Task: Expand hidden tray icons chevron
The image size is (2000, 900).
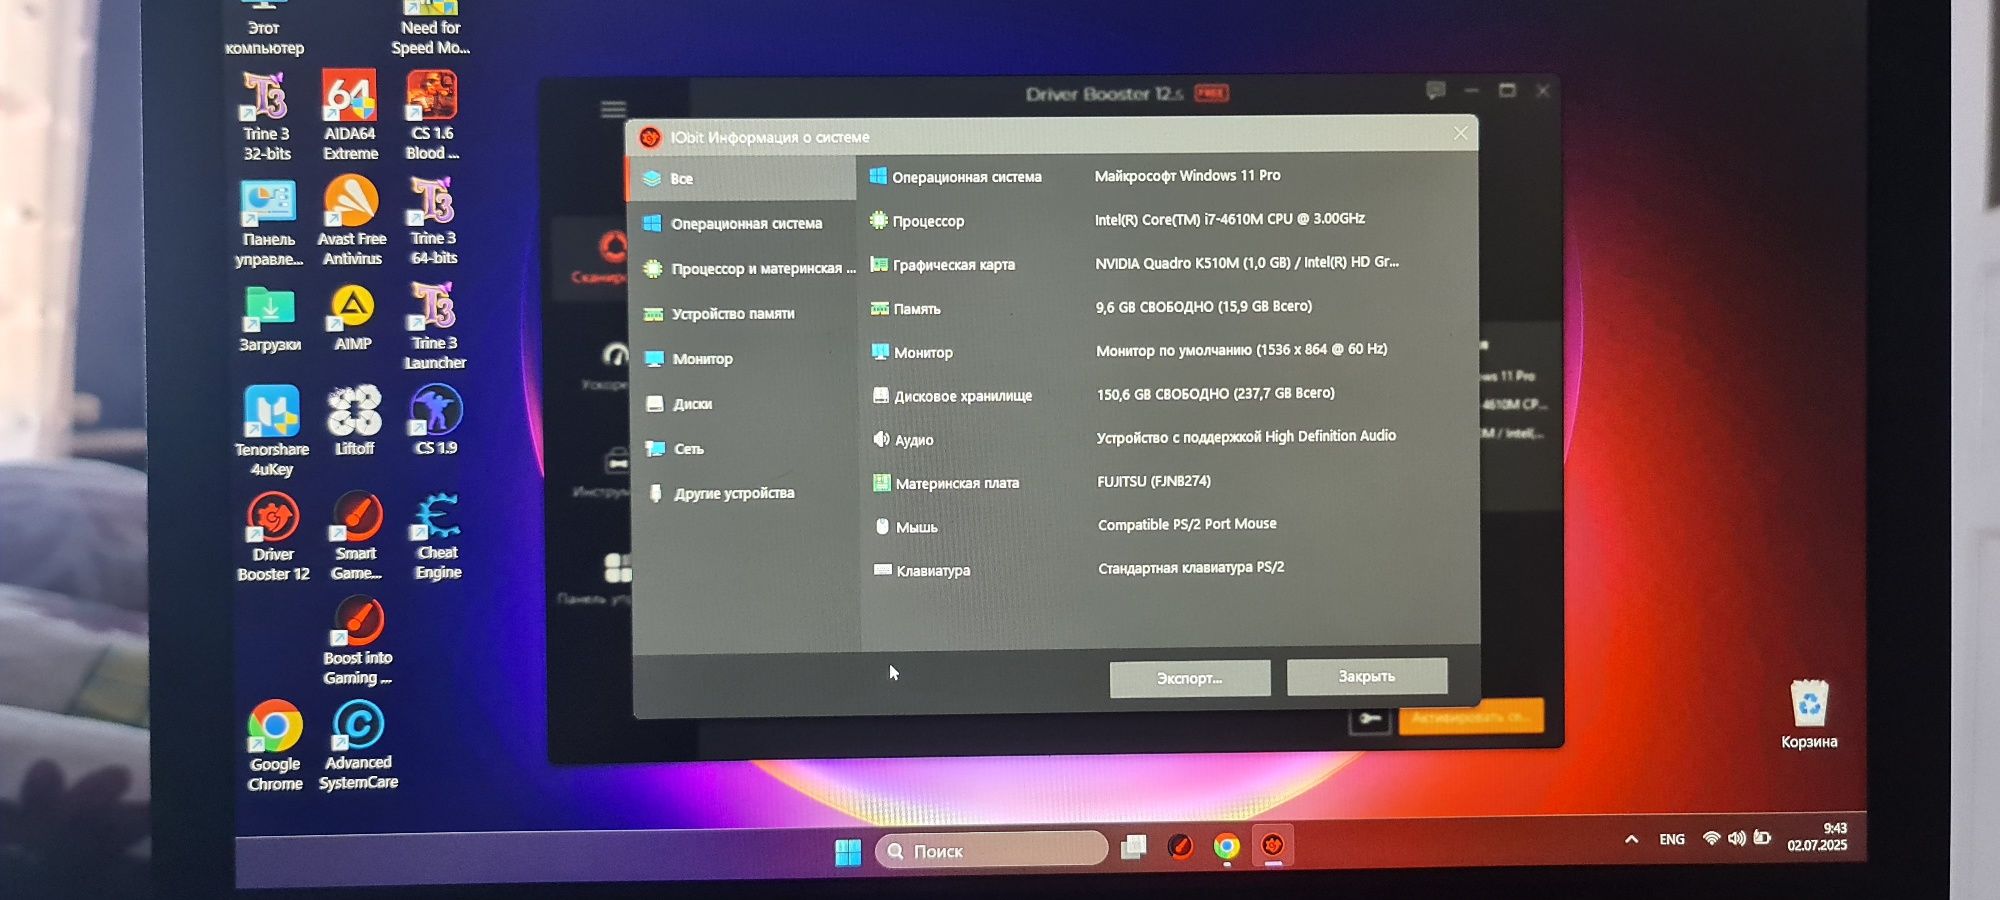Action: (1632, 839)
